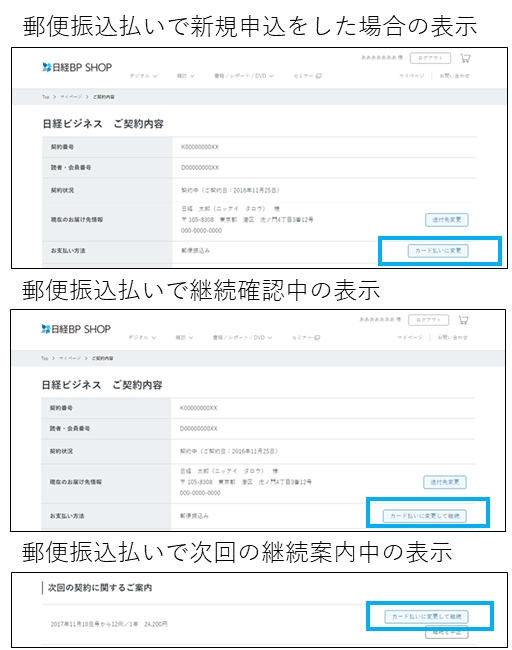Go to マイページ in the 新規申込 header
The image size is (512, 650).
(x=412, y=76)
